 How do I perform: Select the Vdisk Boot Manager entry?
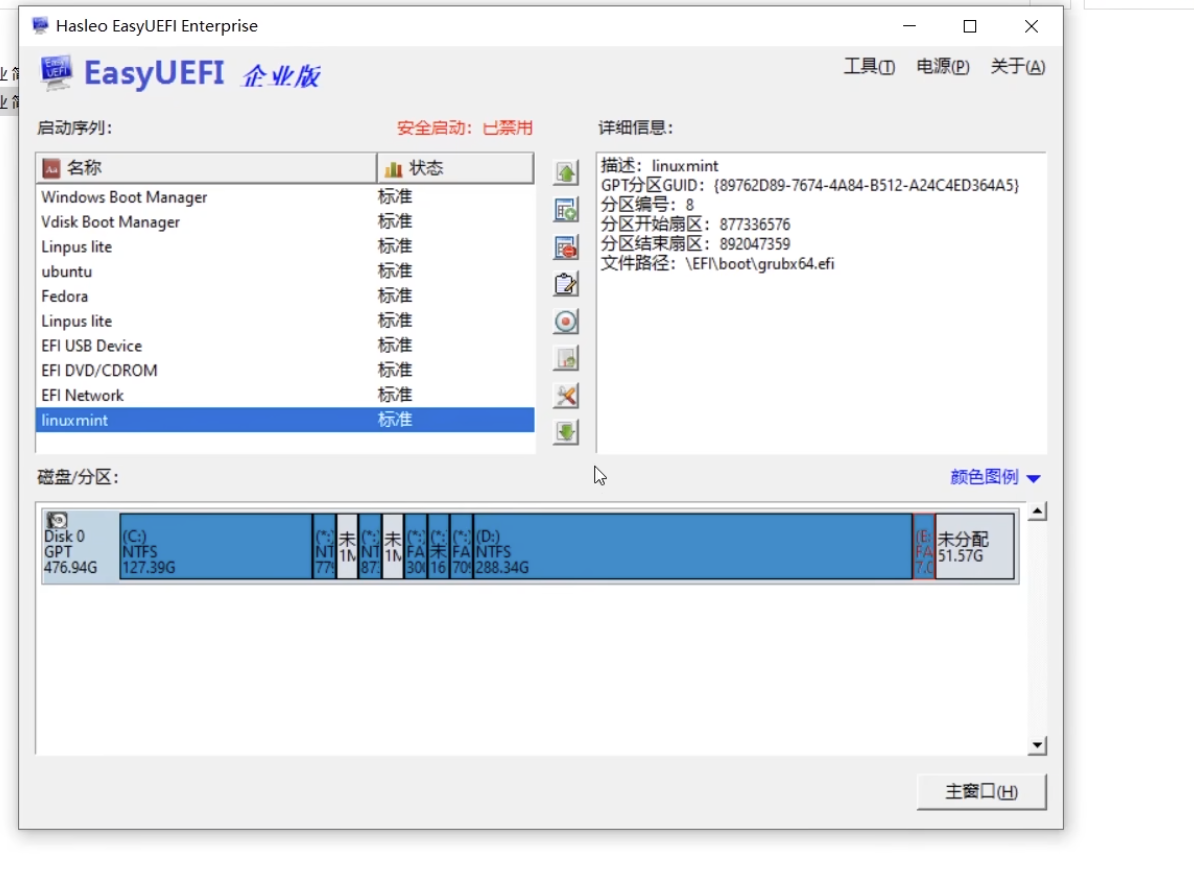tap(285, 222)
